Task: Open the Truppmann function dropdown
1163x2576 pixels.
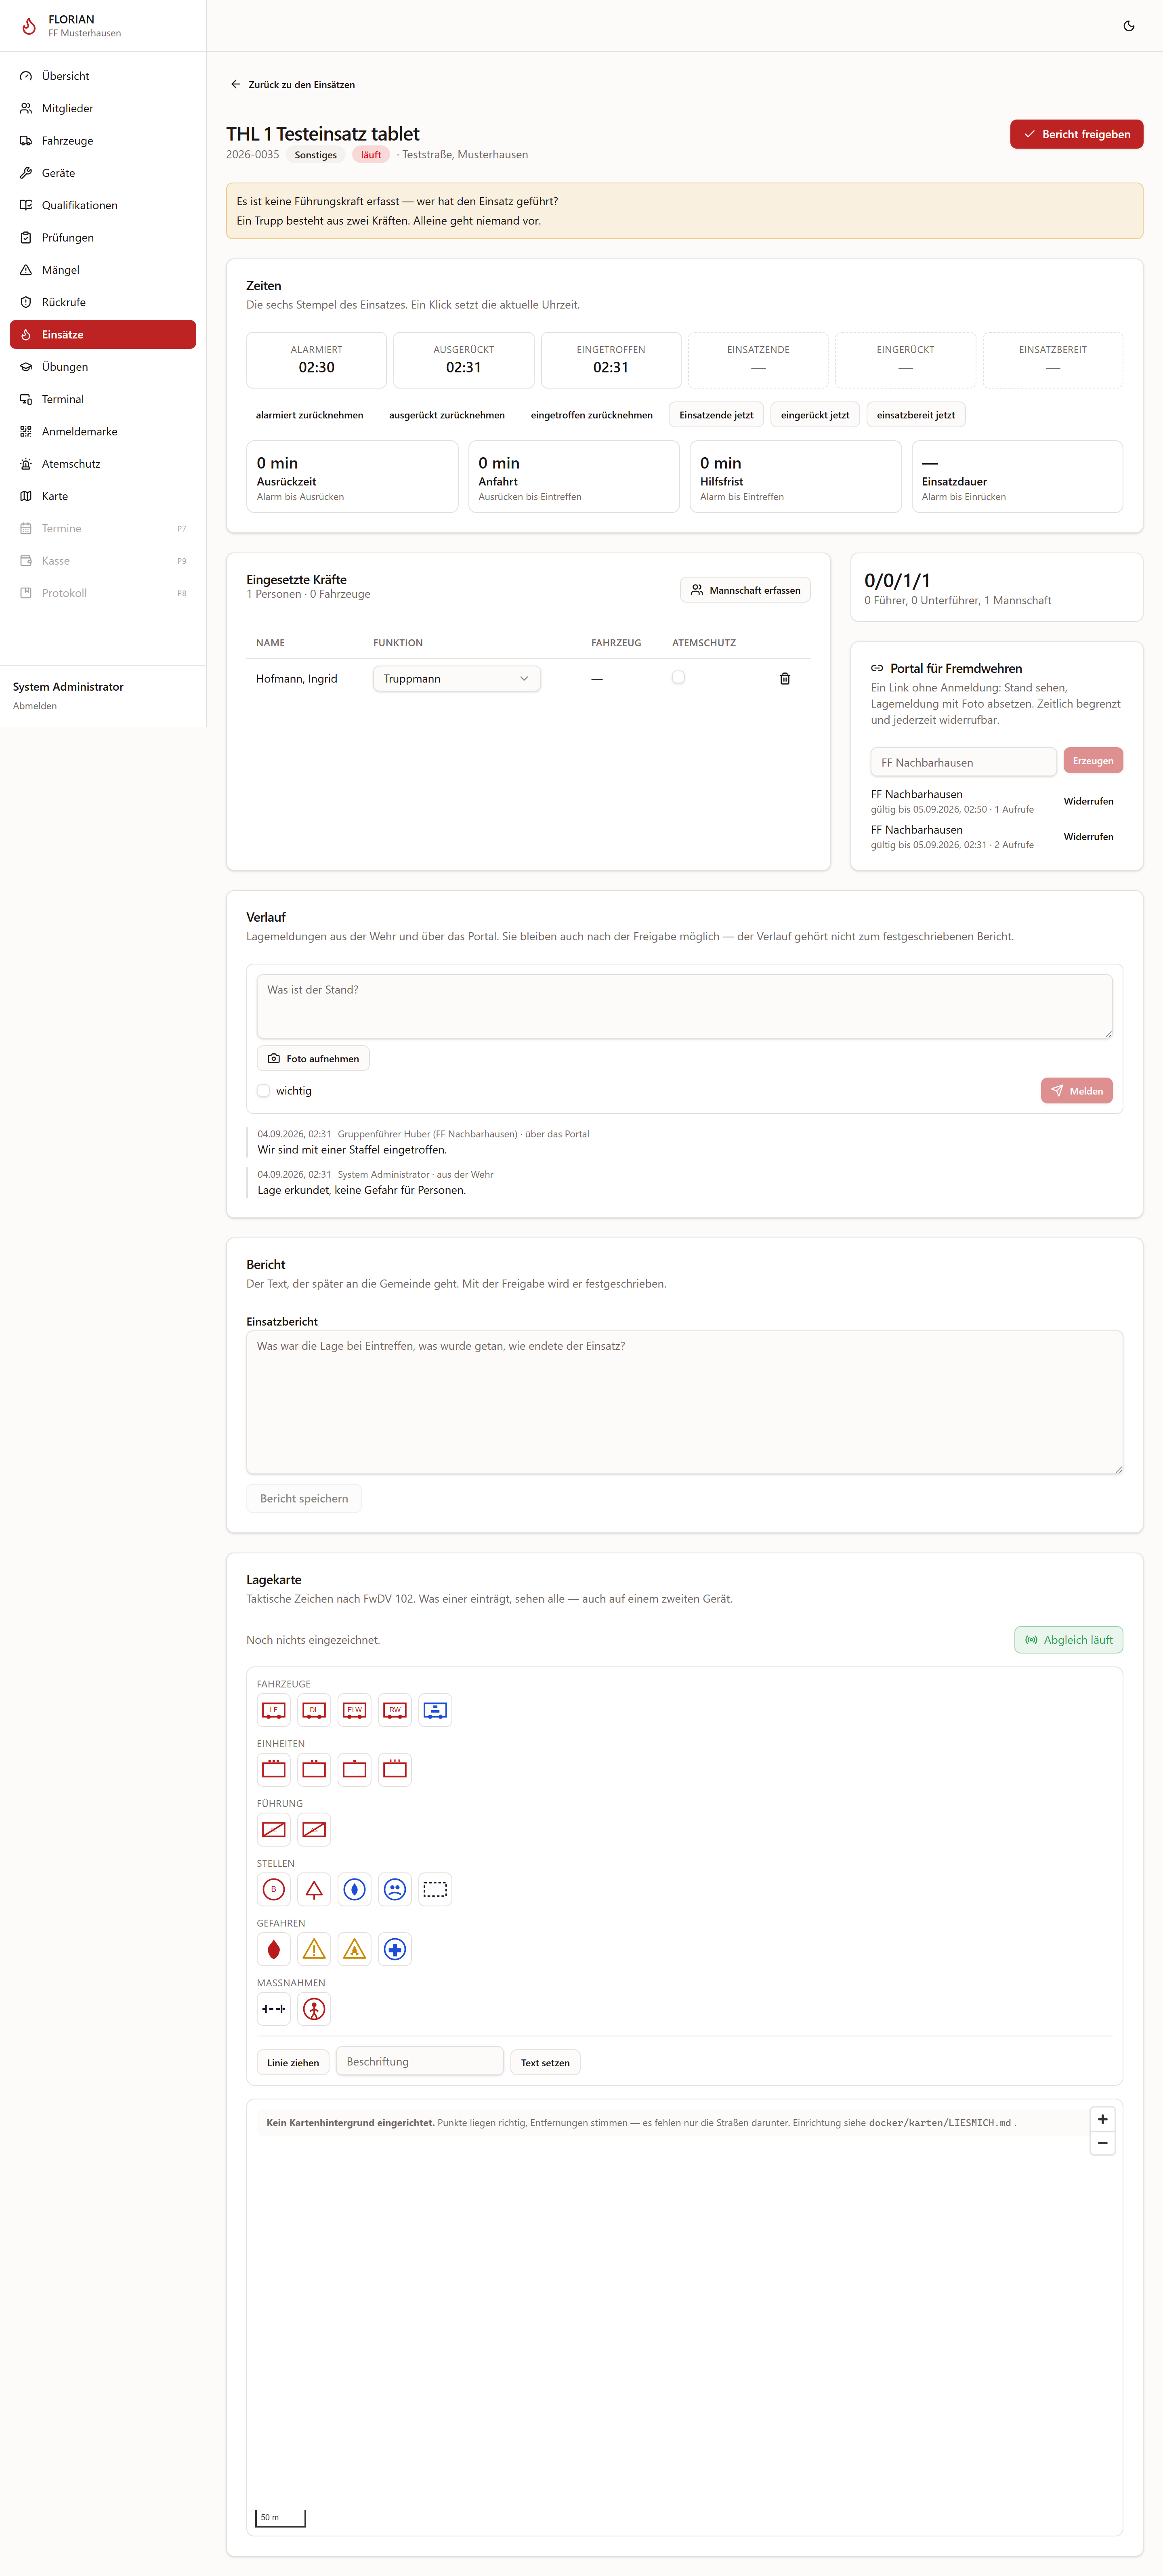Action: click(456, 679)
